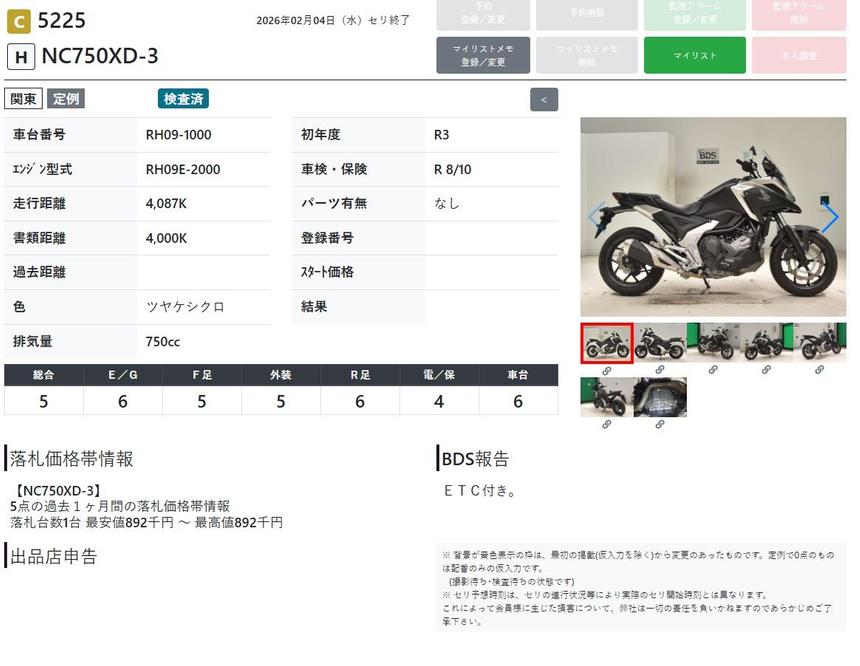Click link icon under second thumbnail
Image resolution: width=860 pixels, height=666 pixels.
660,370
